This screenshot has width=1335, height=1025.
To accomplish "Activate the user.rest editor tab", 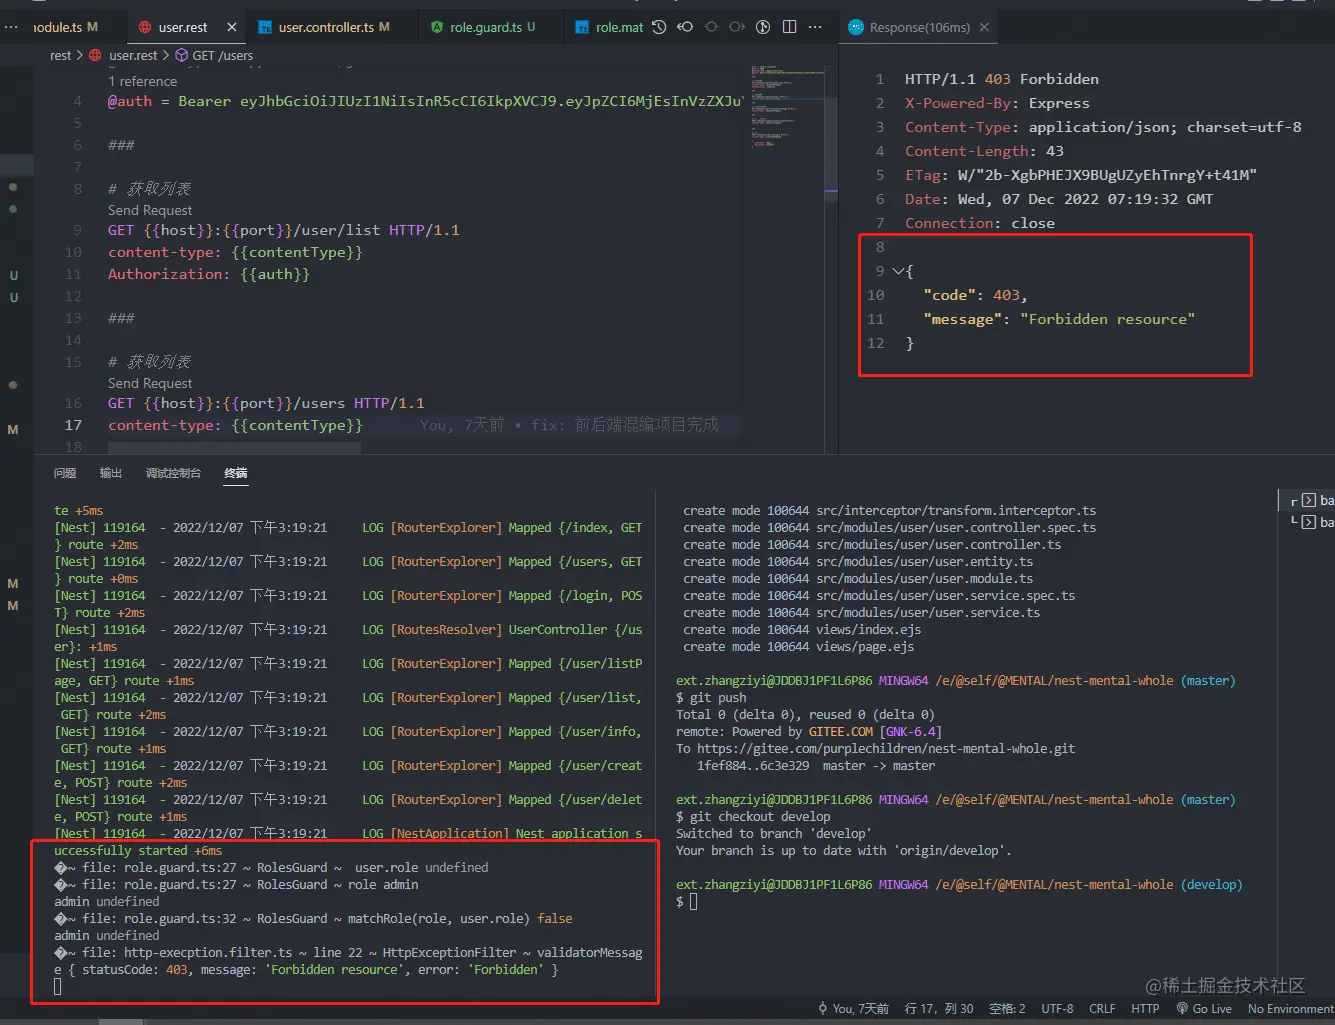I will pyautogui.click(x=183, y=27).
